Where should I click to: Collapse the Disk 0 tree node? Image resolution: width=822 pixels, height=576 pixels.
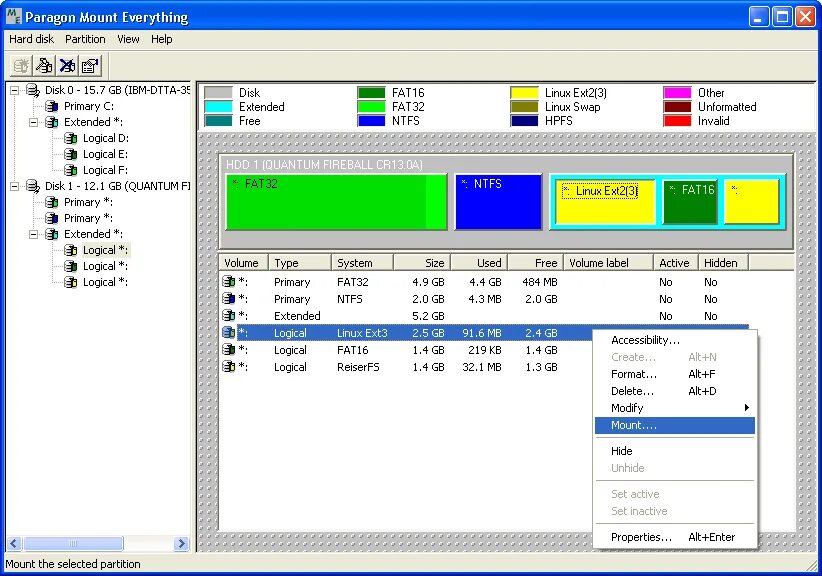tap(15, 90)
